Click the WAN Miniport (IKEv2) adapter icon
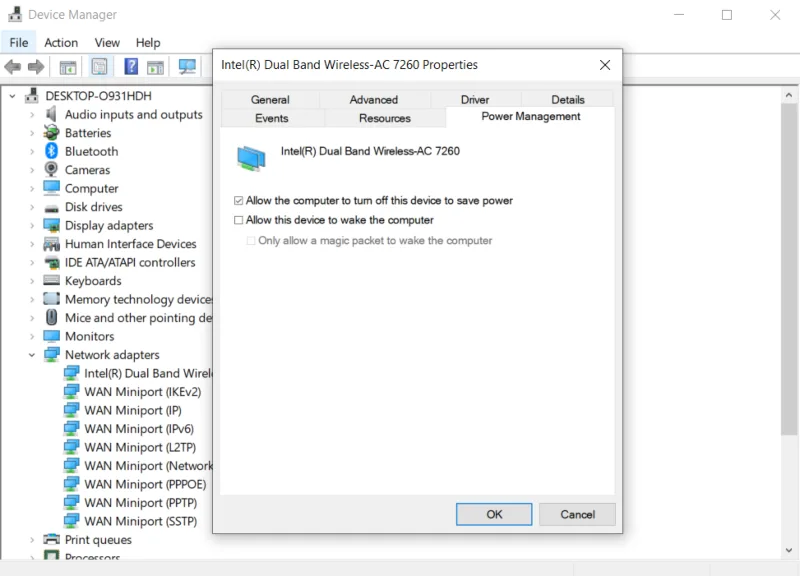Viewport: 800px width, 576px height. tap(71, 392)
